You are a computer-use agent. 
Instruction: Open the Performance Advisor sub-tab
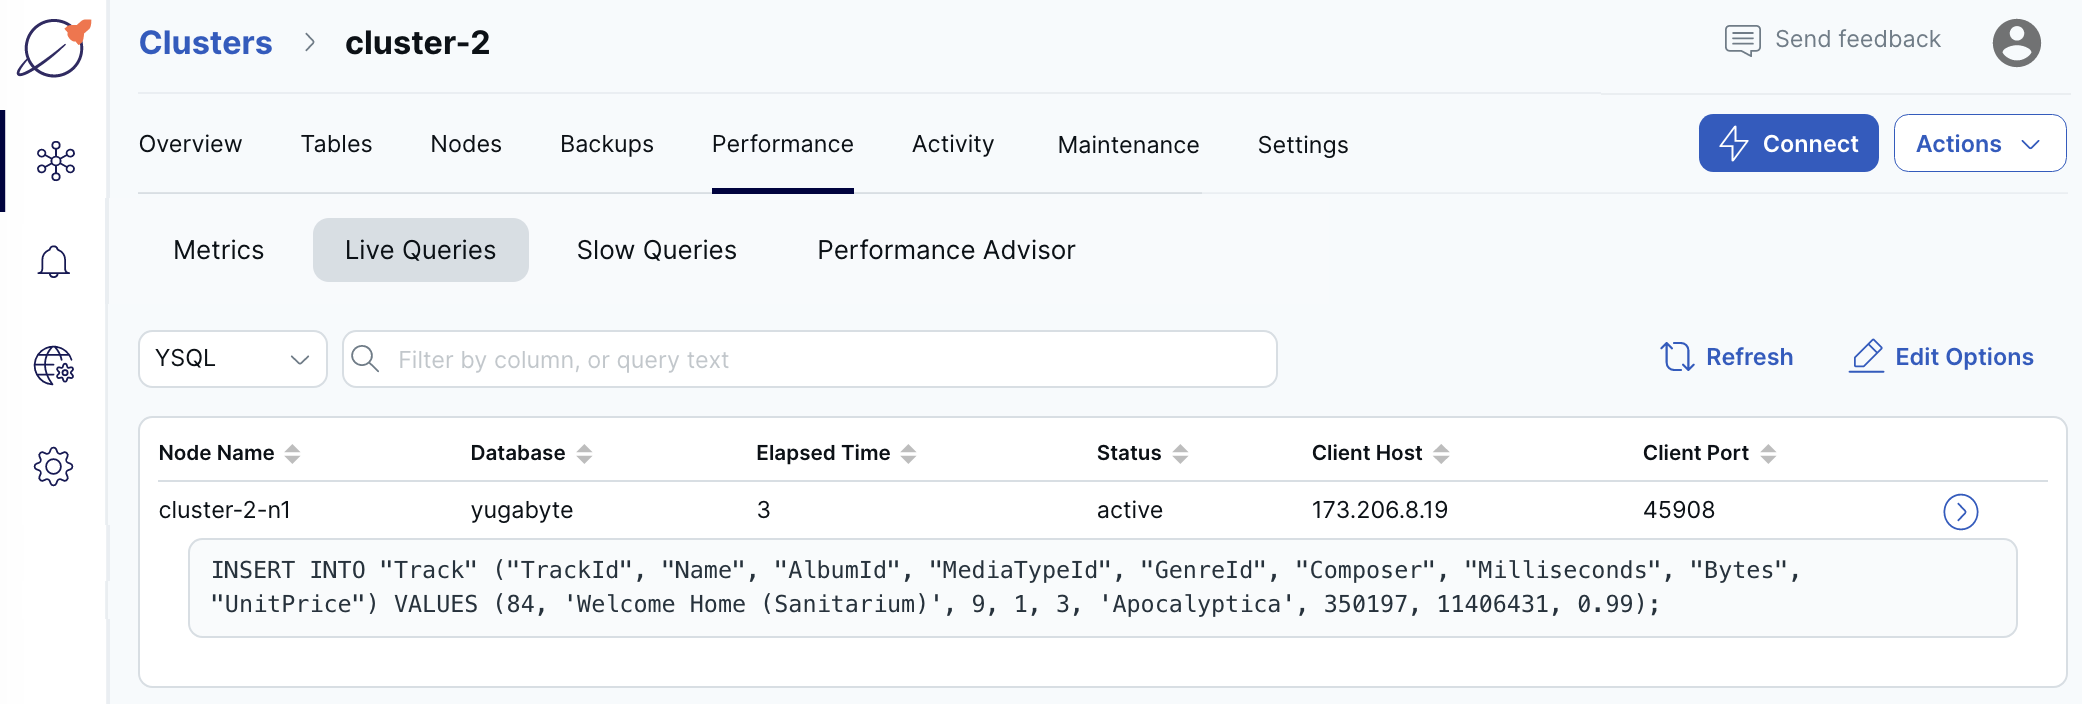[x=946, y=250]
